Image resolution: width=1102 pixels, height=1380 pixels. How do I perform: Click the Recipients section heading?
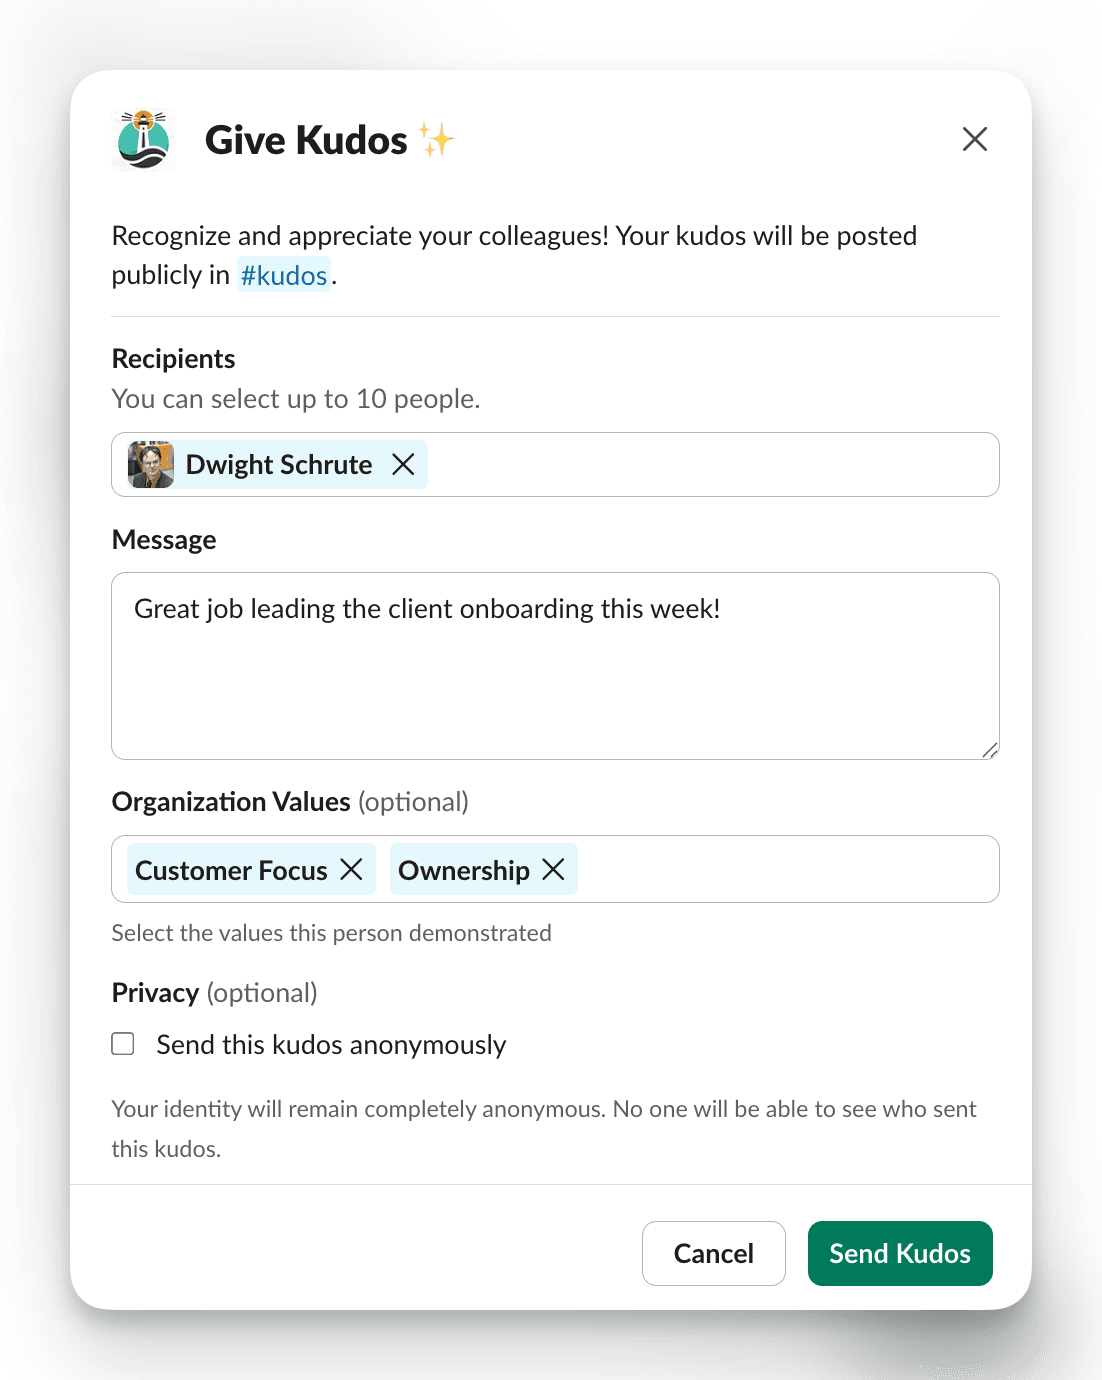[x=173, y=358]
